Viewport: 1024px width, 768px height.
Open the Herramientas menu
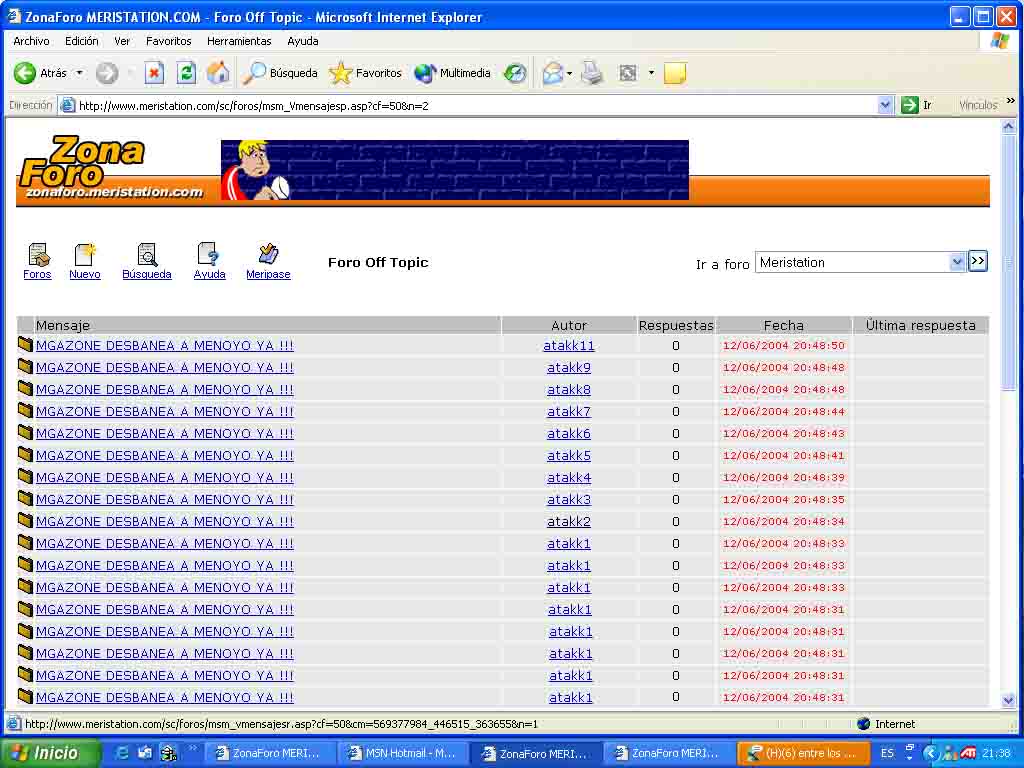pos(239,41)
